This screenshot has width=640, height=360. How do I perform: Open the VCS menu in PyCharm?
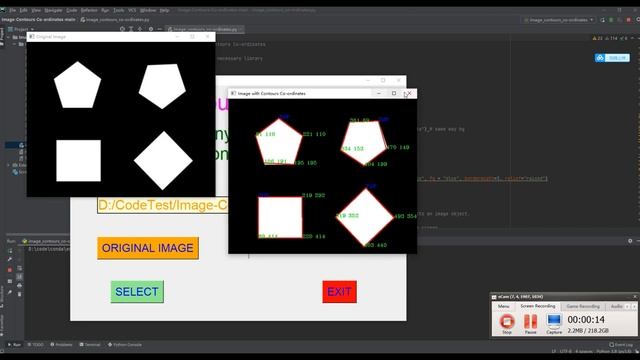pyautogui.click(x=132, y=10)
